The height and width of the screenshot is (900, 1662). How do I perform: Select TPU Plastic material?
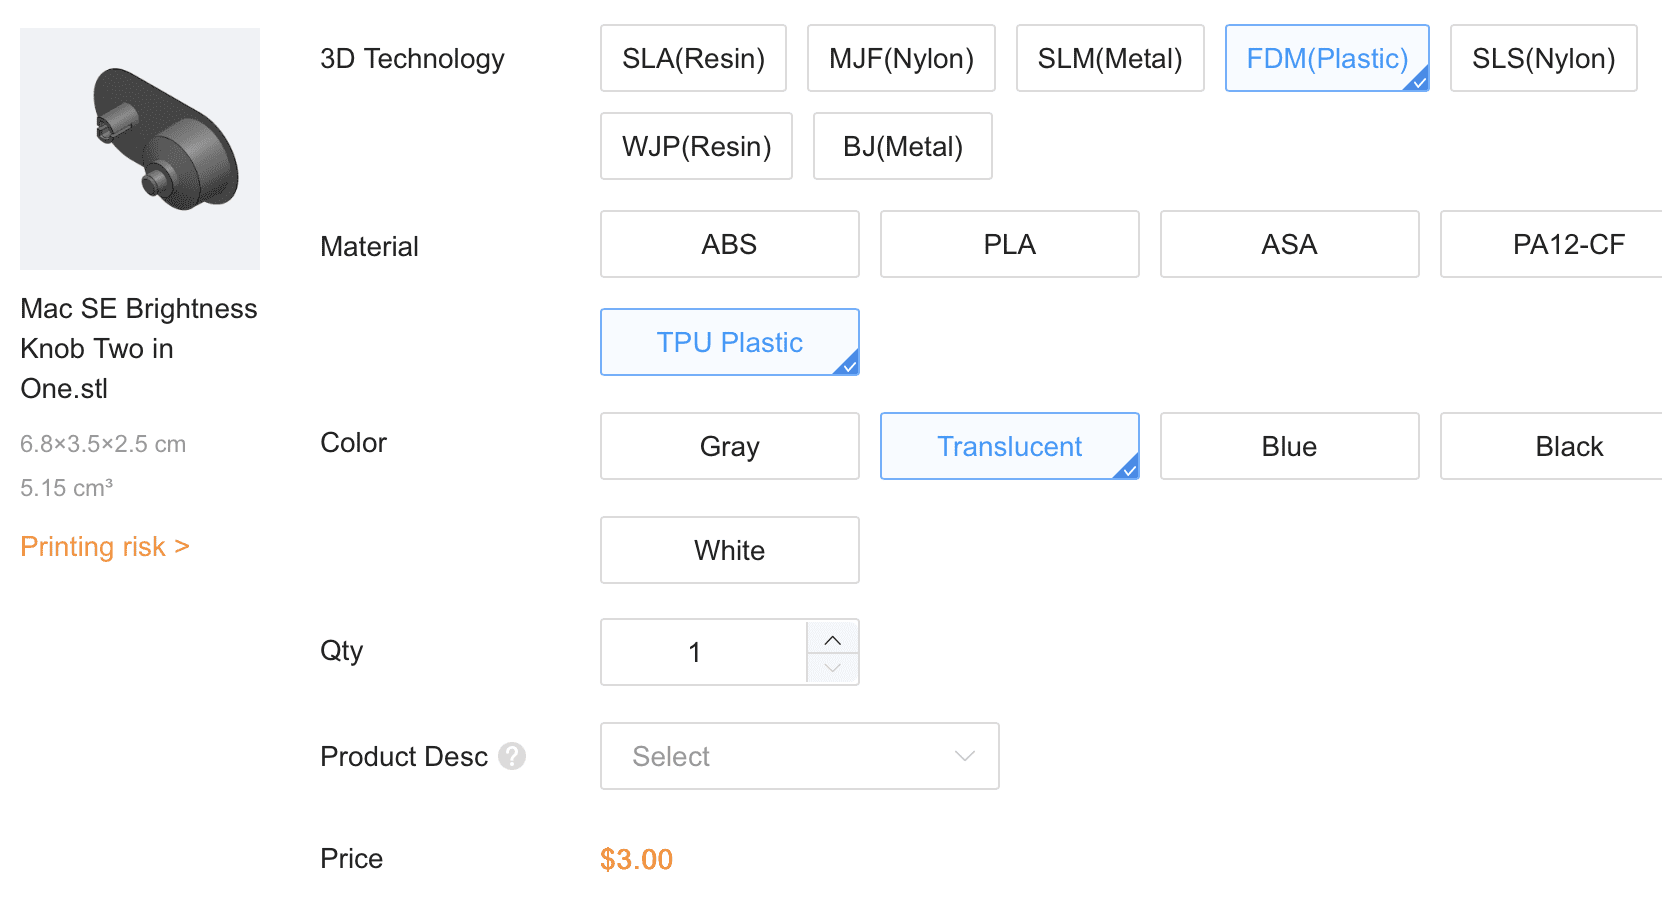point(729,343)
